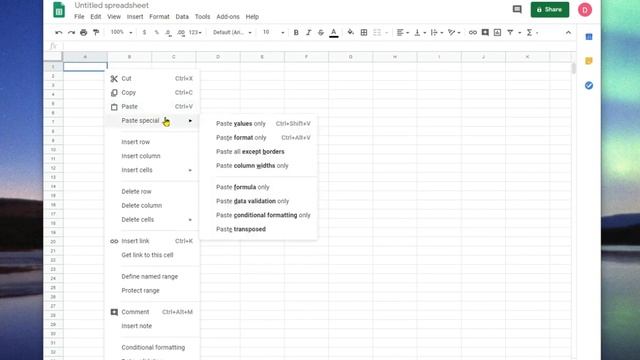The width and height of the screenshot is (640, 360).
Task: Open the Add-ons menu
Action: pyautogui.click(x=228, y=17)
